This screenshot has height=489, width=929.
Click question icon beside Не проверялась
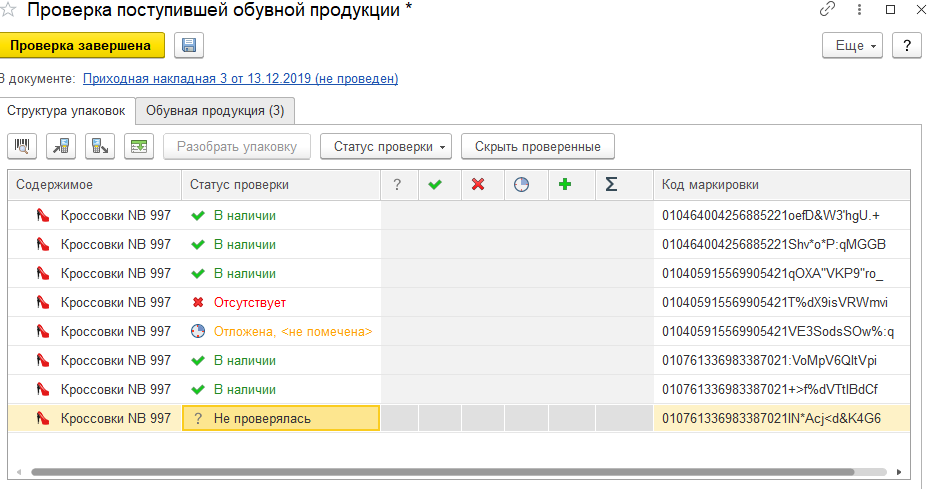coord(198,418)
